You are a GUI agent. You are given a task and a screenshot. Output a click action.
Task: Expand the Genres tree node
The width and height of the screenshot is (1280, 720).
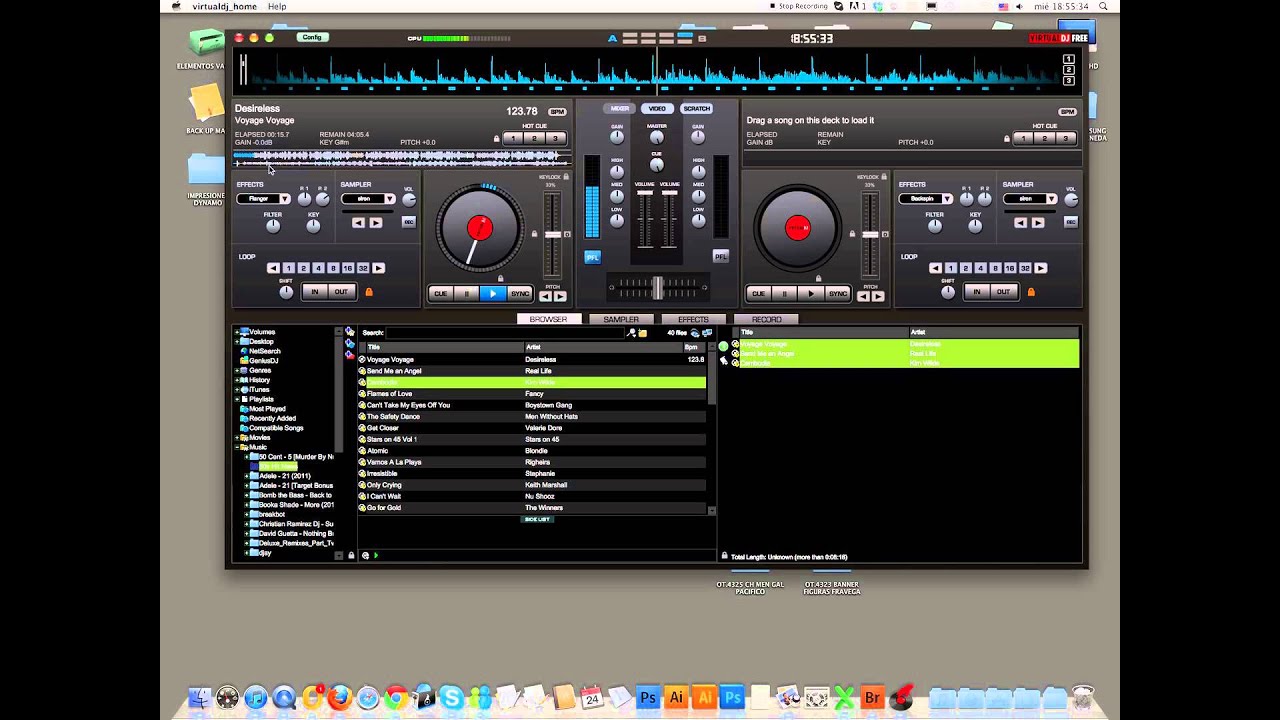(x=238, y=370)
